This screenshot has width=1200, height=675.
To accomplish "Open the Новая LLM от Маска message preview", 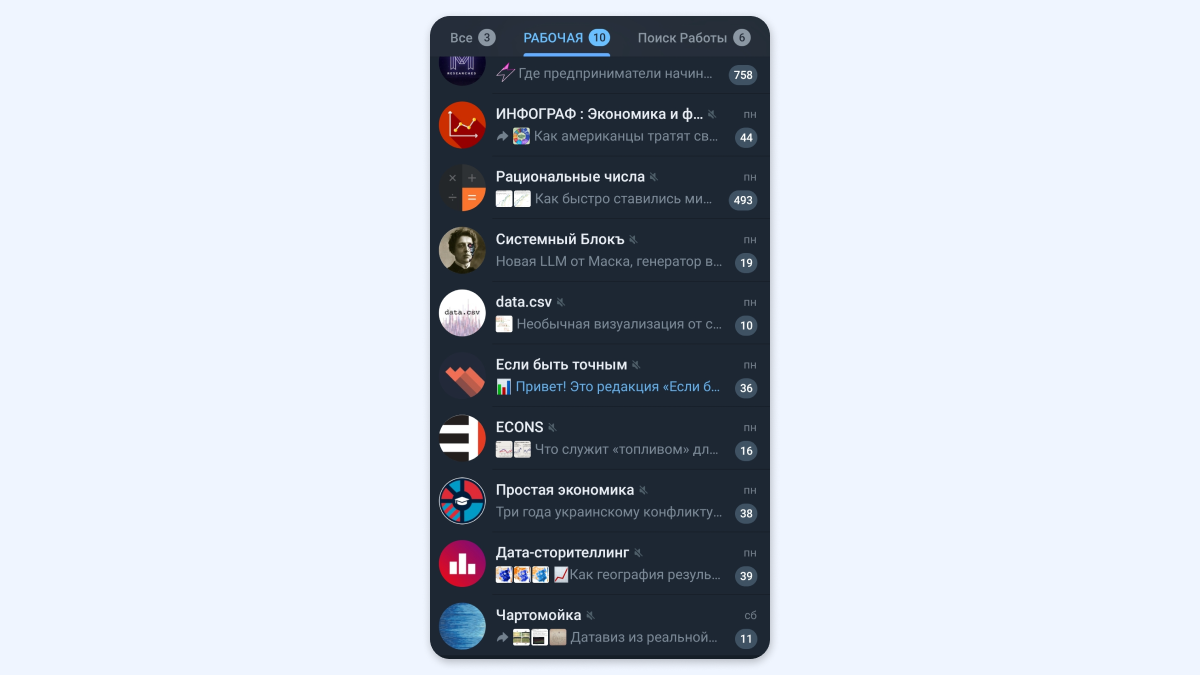I will tap(609, 262).
